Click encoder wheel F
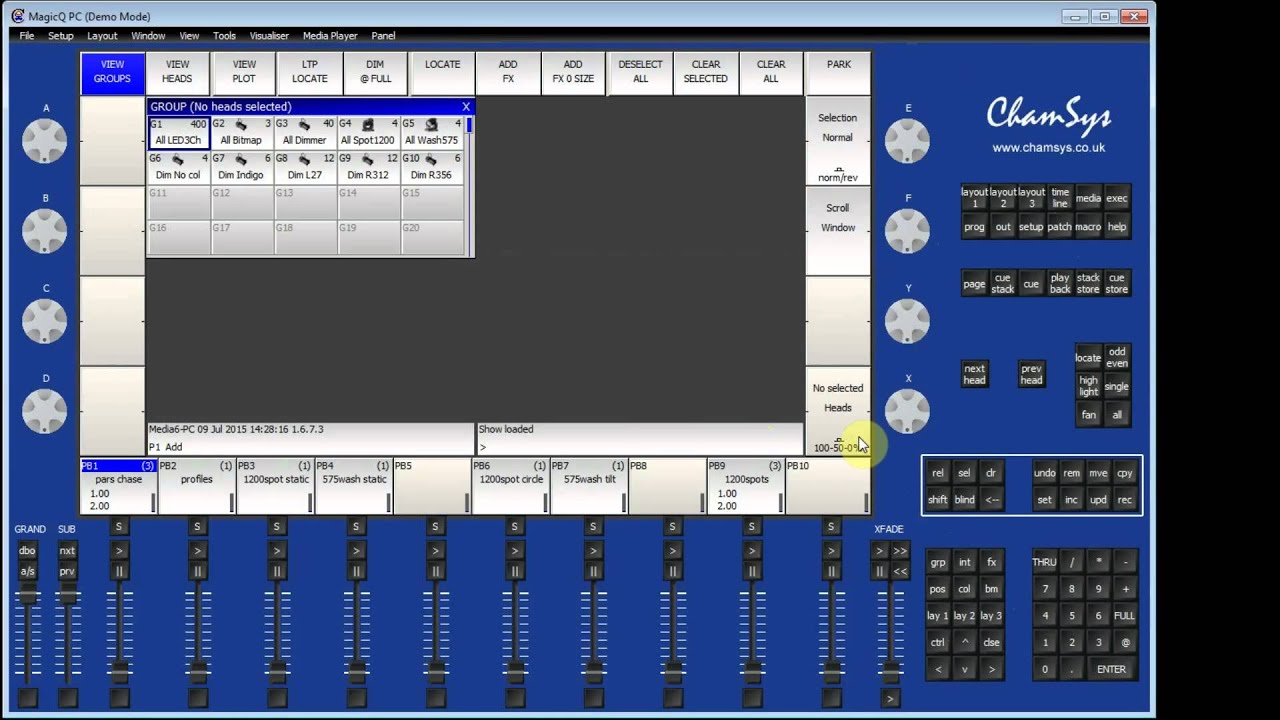 click(907, 230)
